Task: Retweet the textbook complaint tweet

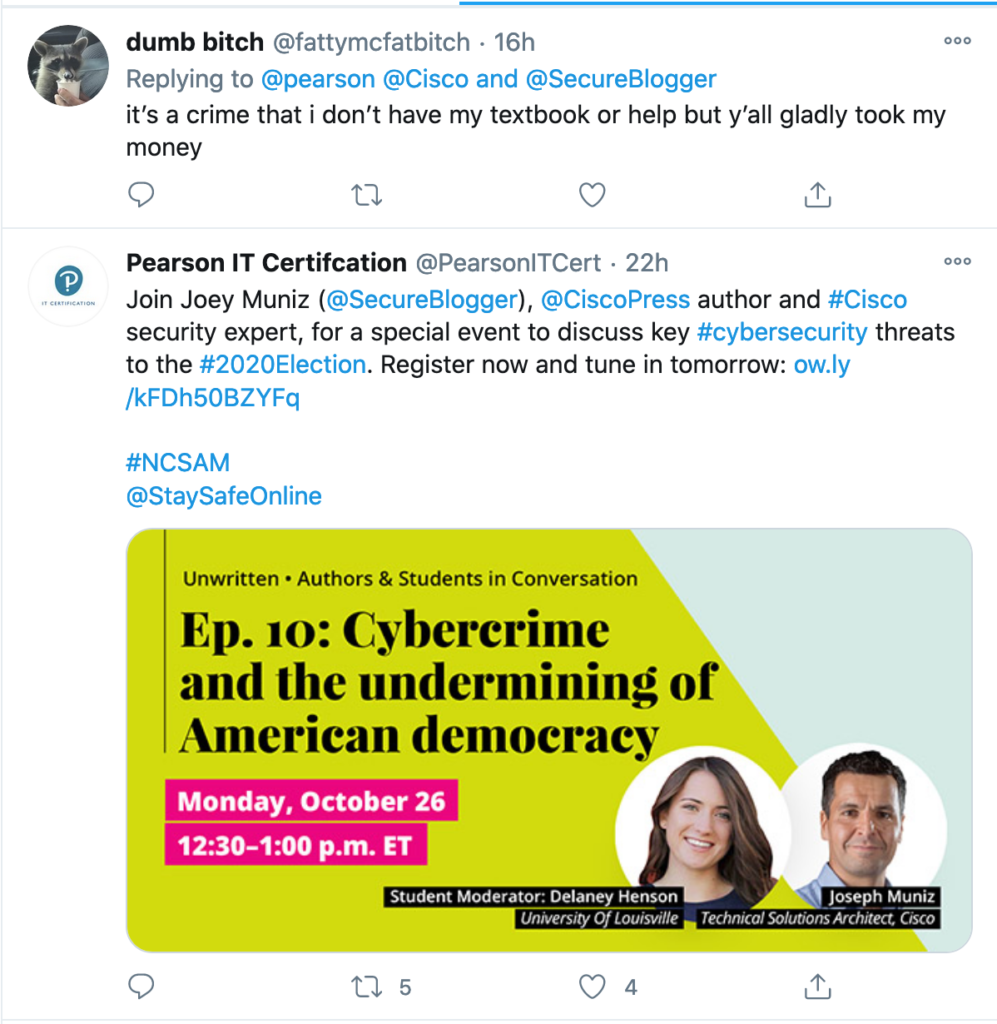Action: (x=367, y=194)
